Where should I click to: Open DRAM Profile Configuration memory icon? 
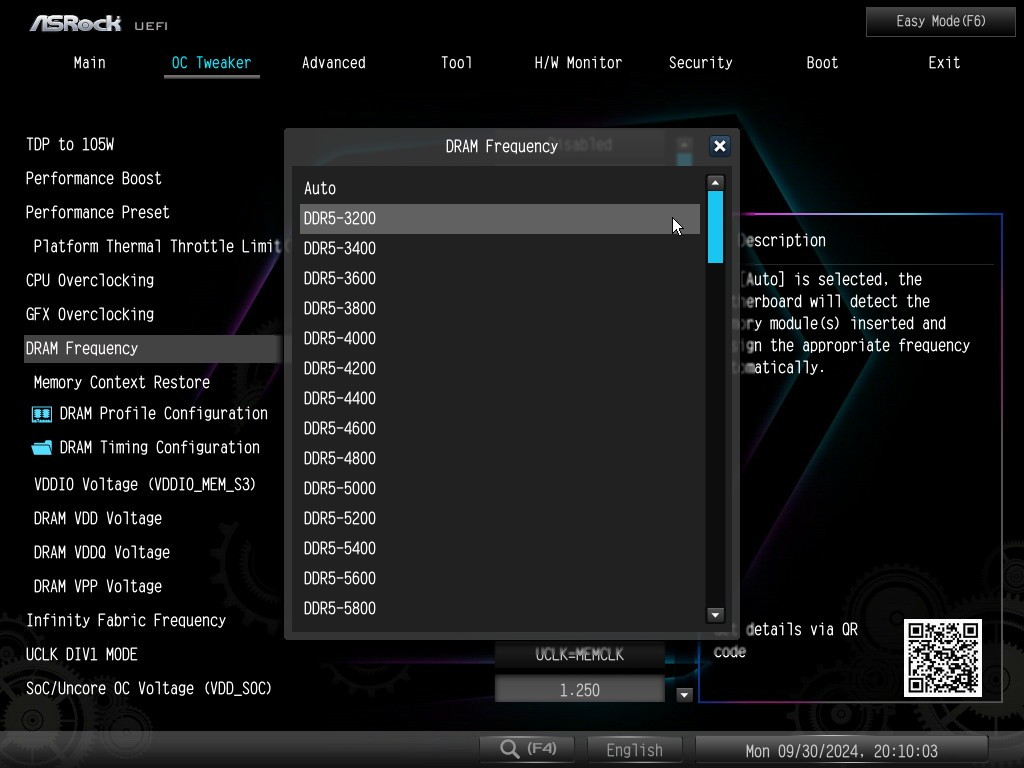coord(42,414)
